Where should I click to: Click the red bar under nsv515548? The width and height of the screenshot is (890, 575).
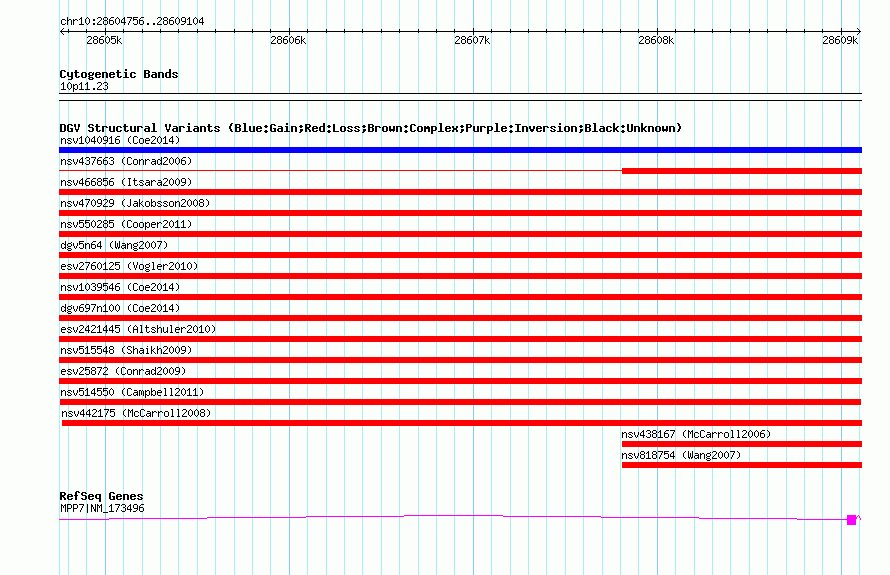click(460, 360)
